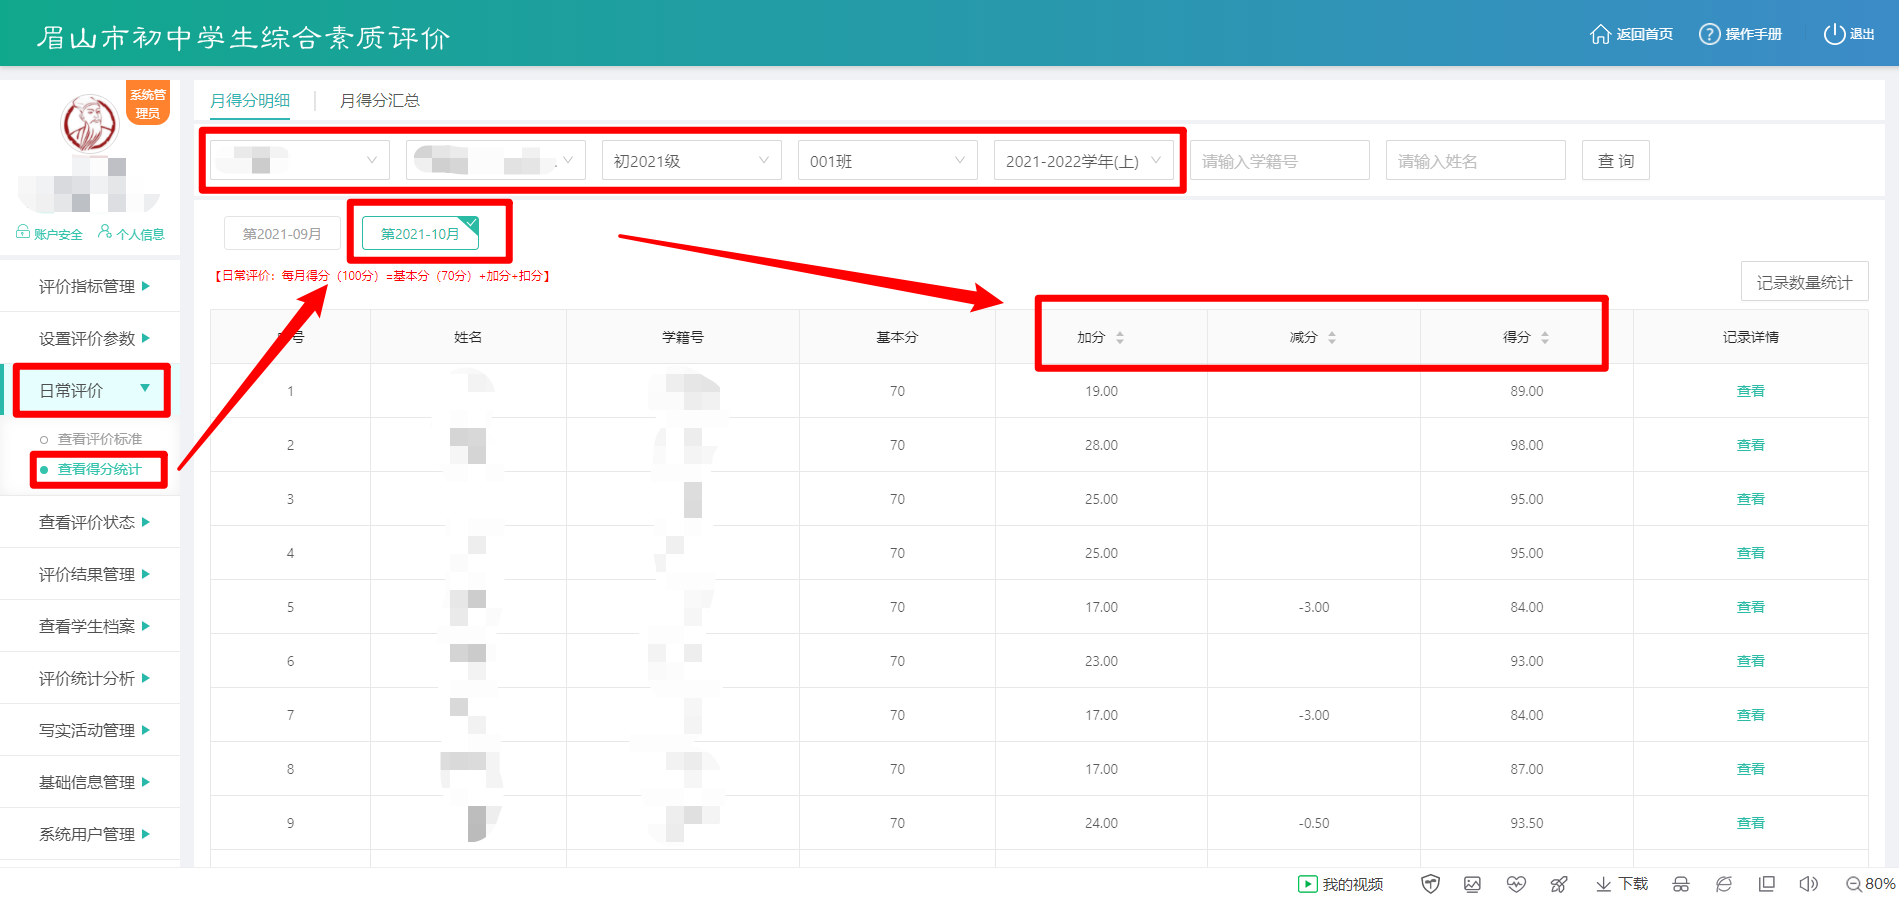Select the 第2021-10月 month tab

tap(420, 234)
